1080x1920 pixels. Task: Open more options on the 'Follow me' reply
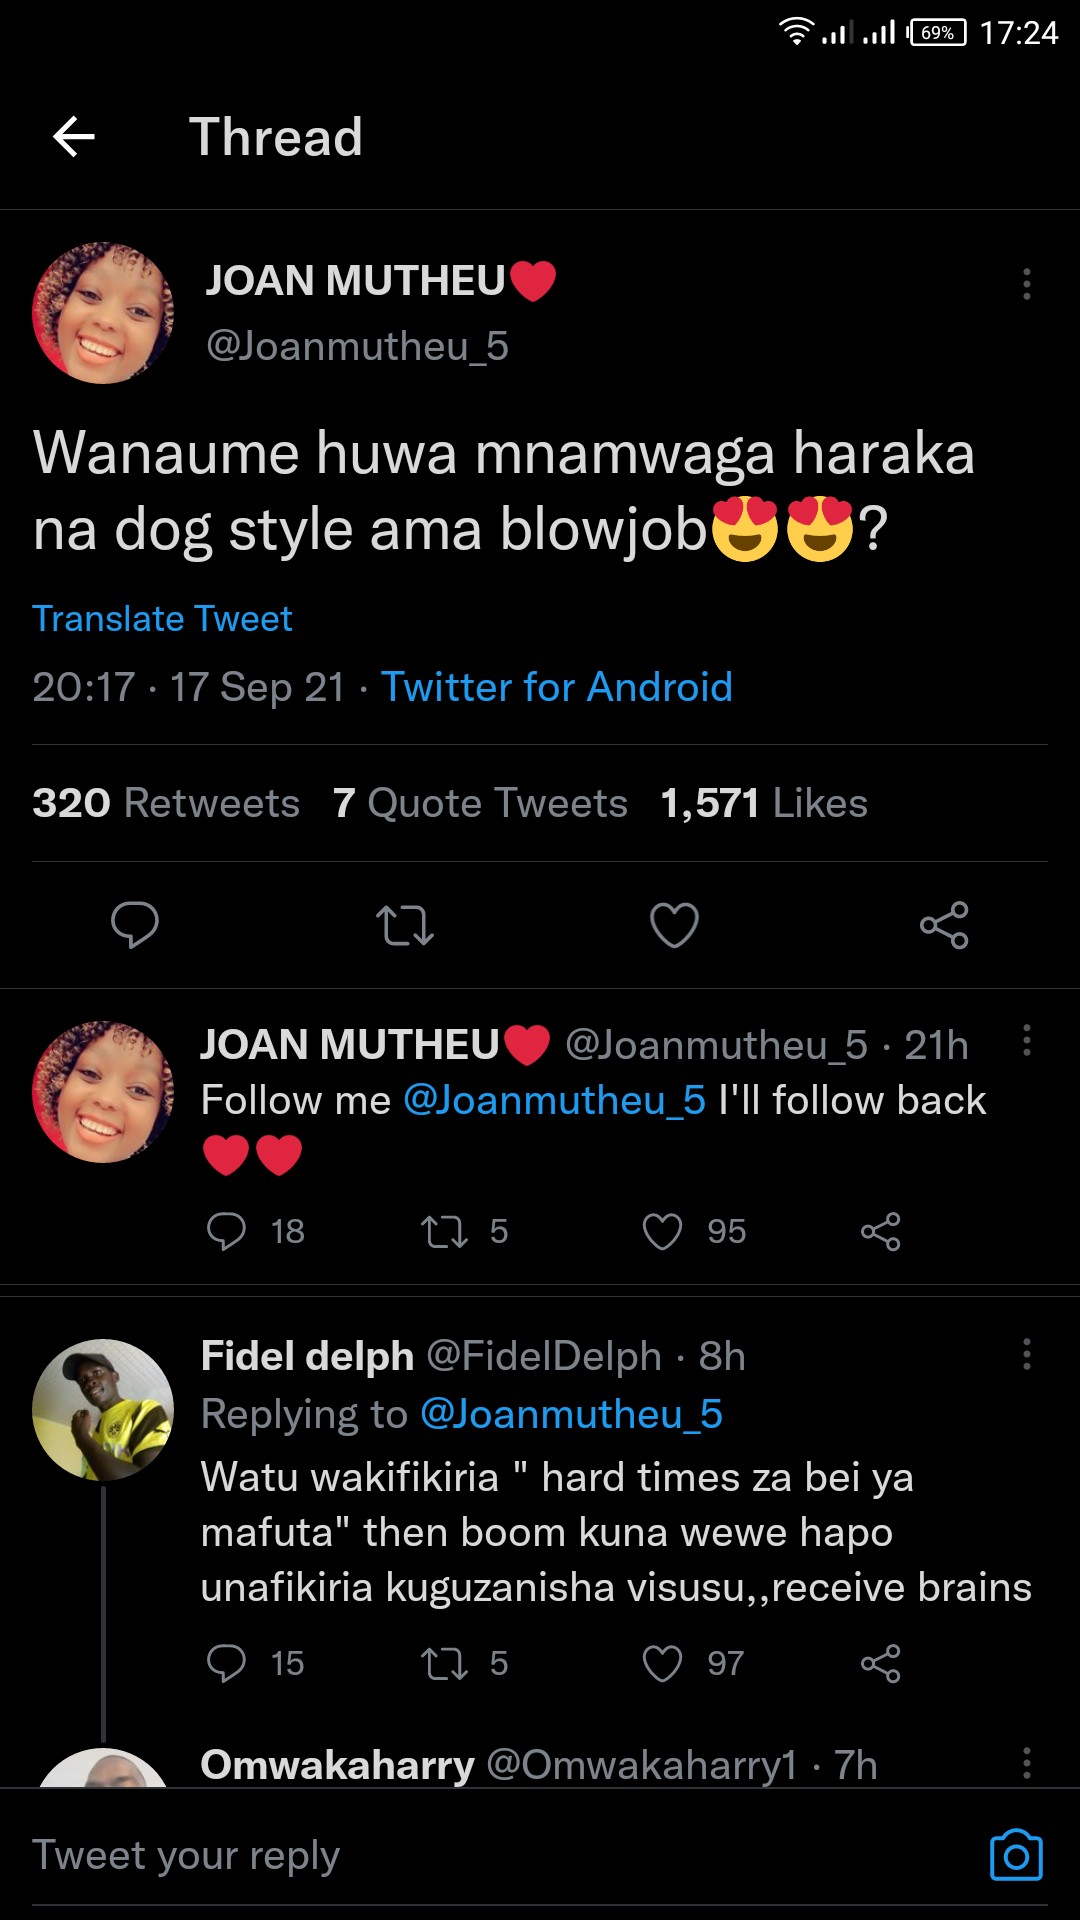tap(1026, 1041)
